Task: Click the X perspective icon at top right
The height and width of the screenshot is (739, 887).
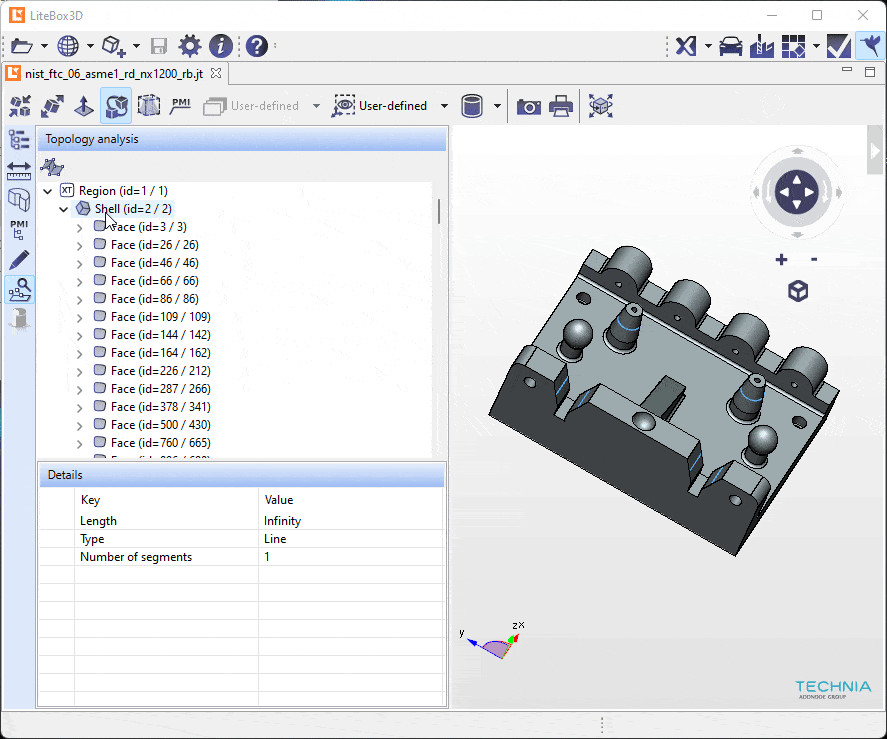Action: coord(686,46)
